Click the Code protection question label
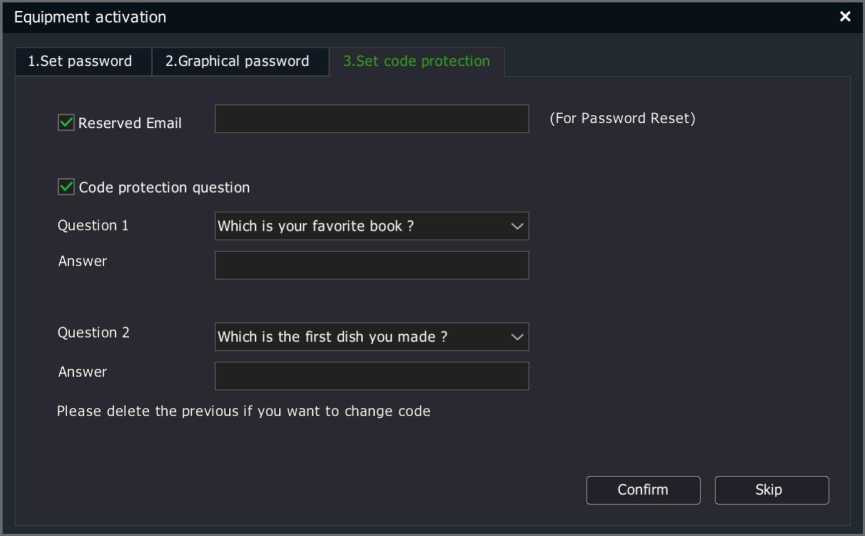Viewport: 865px width, 536px height. click(x=164, y=187)
